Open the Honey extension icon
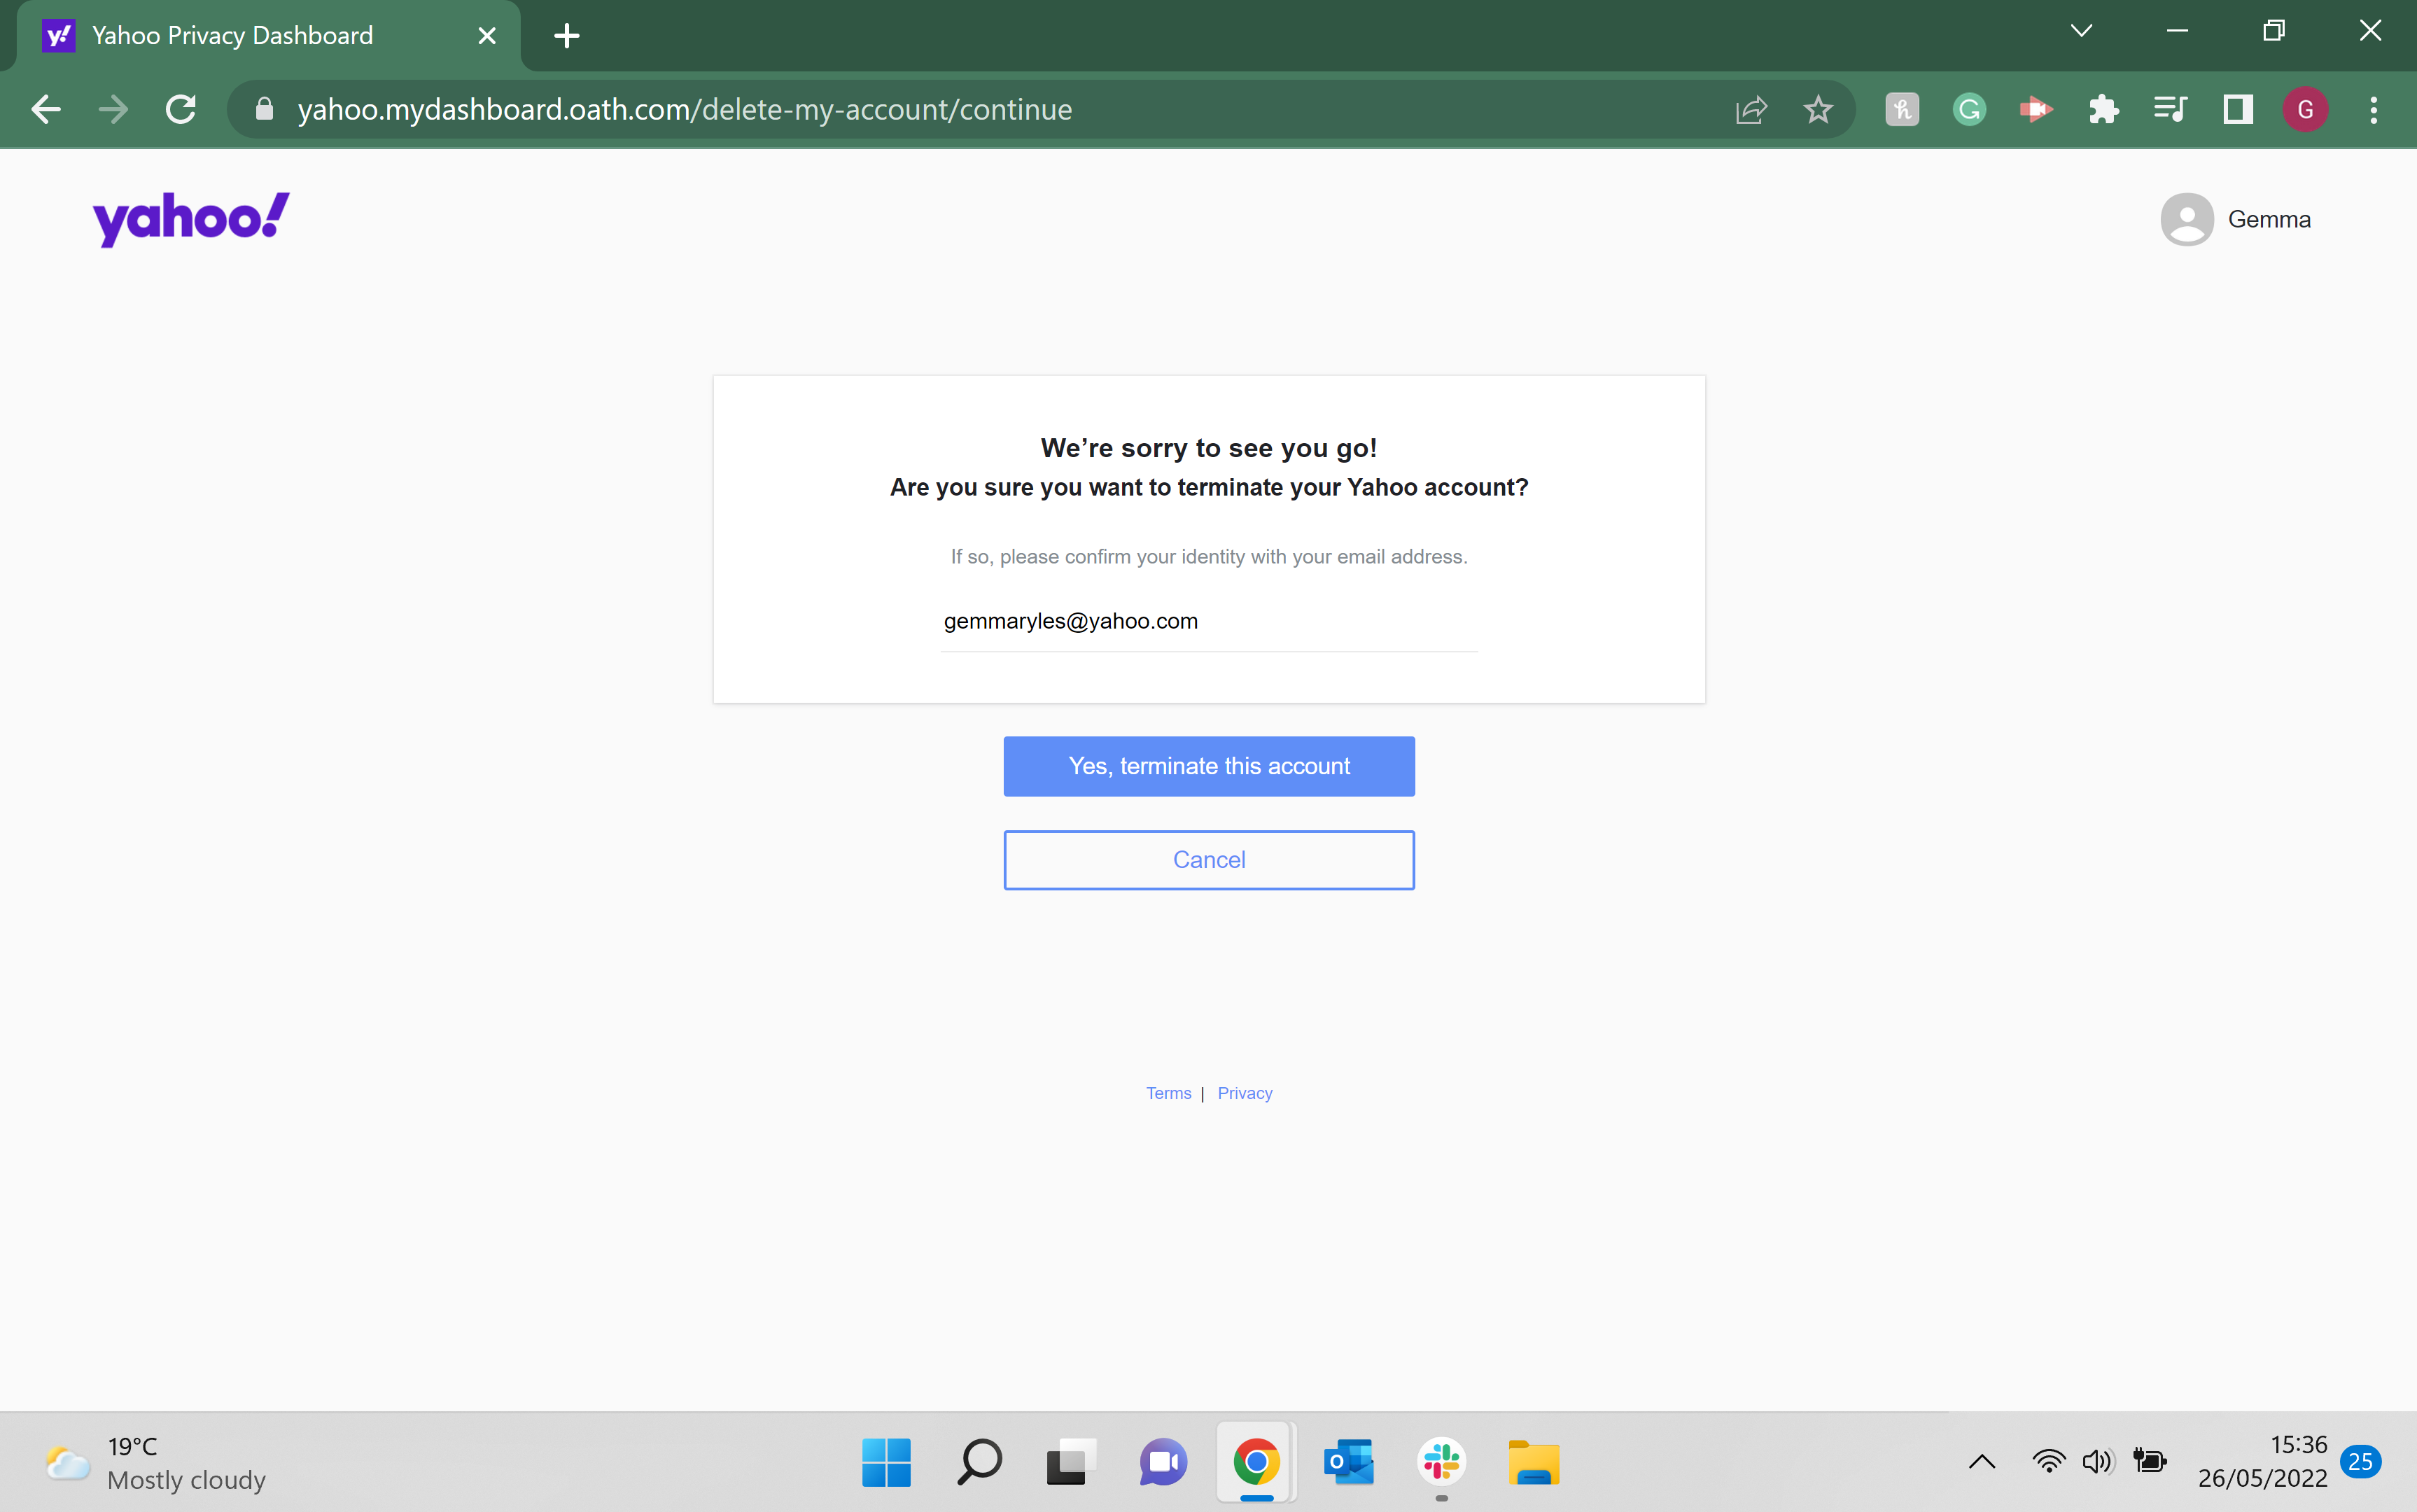 [1902, 109]
